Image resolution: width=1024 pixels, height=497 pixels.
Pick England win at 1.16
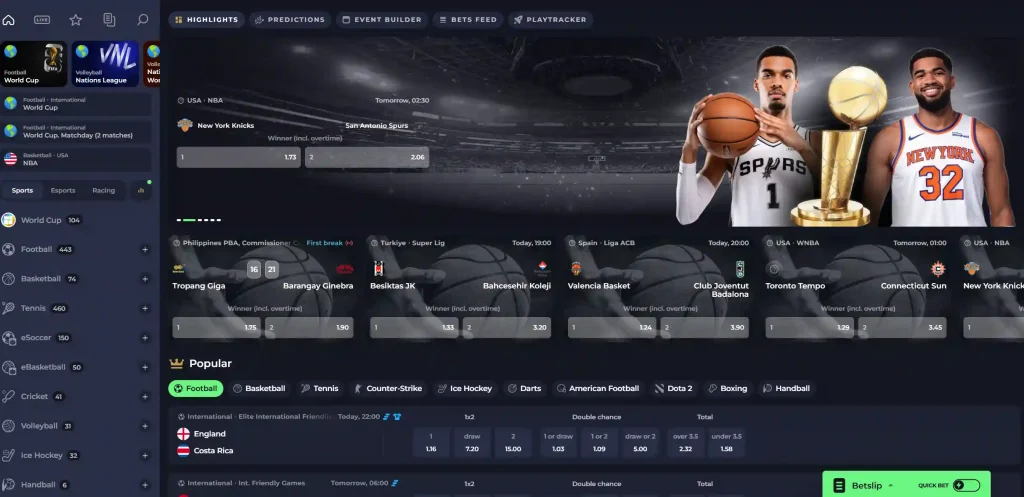point(431,442)
